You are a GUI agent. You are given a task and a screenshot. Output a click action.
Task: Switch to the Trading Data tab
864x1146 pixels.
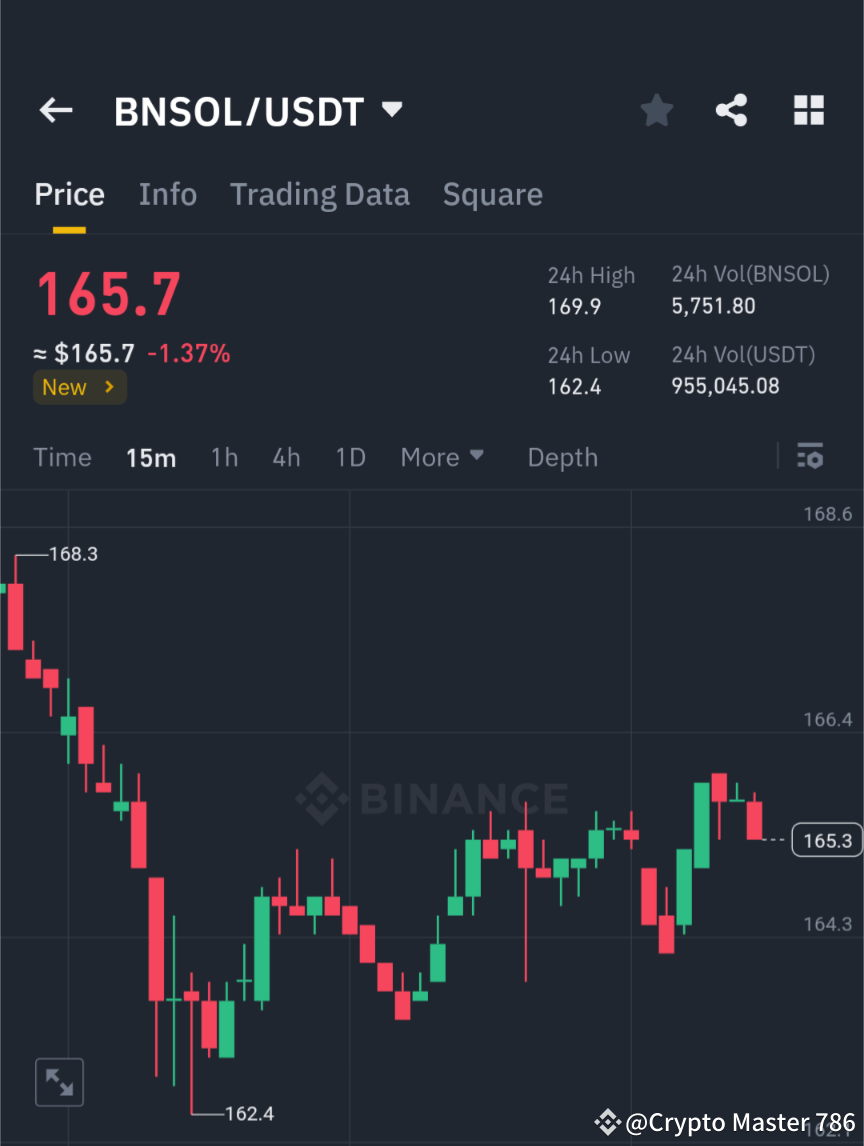[x=319, y=194]
